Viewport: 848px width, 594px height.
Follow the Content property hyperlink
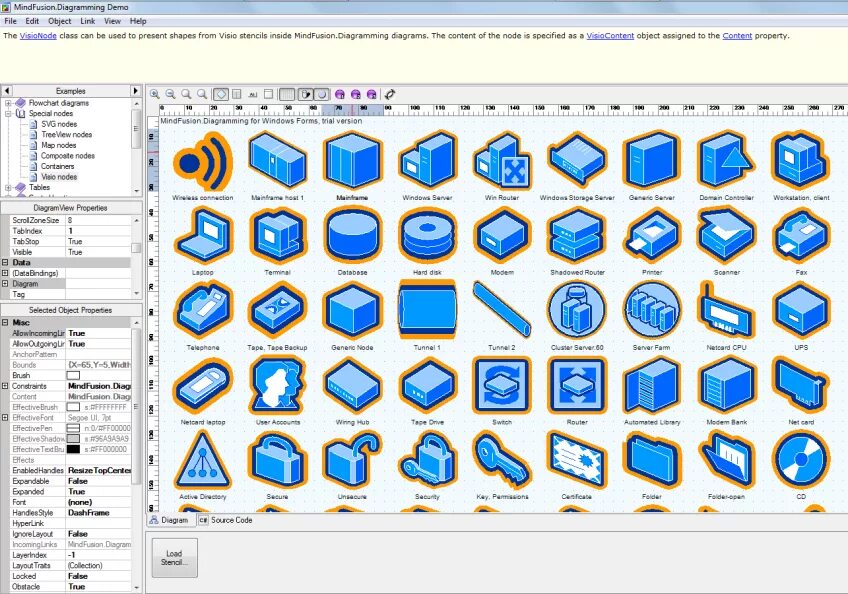[737, 36]
